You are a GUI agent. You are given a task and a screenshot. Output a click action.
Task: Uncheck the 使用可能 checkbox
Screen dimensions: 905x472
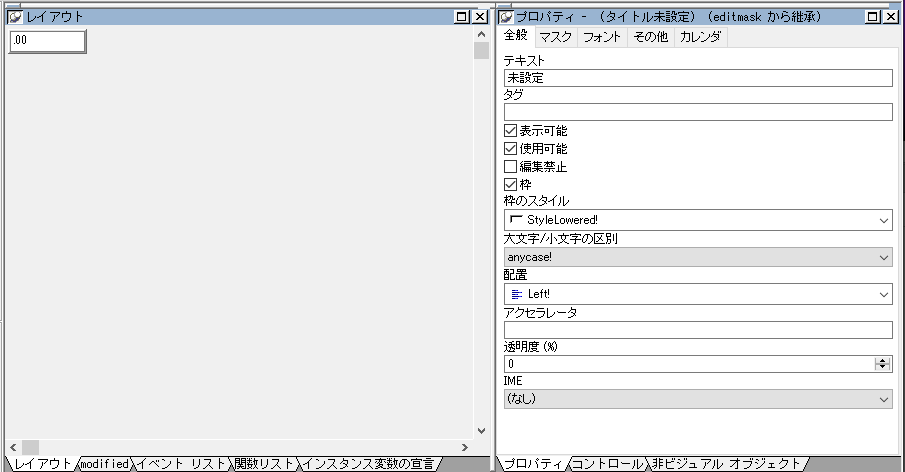[x=511, y=149]
